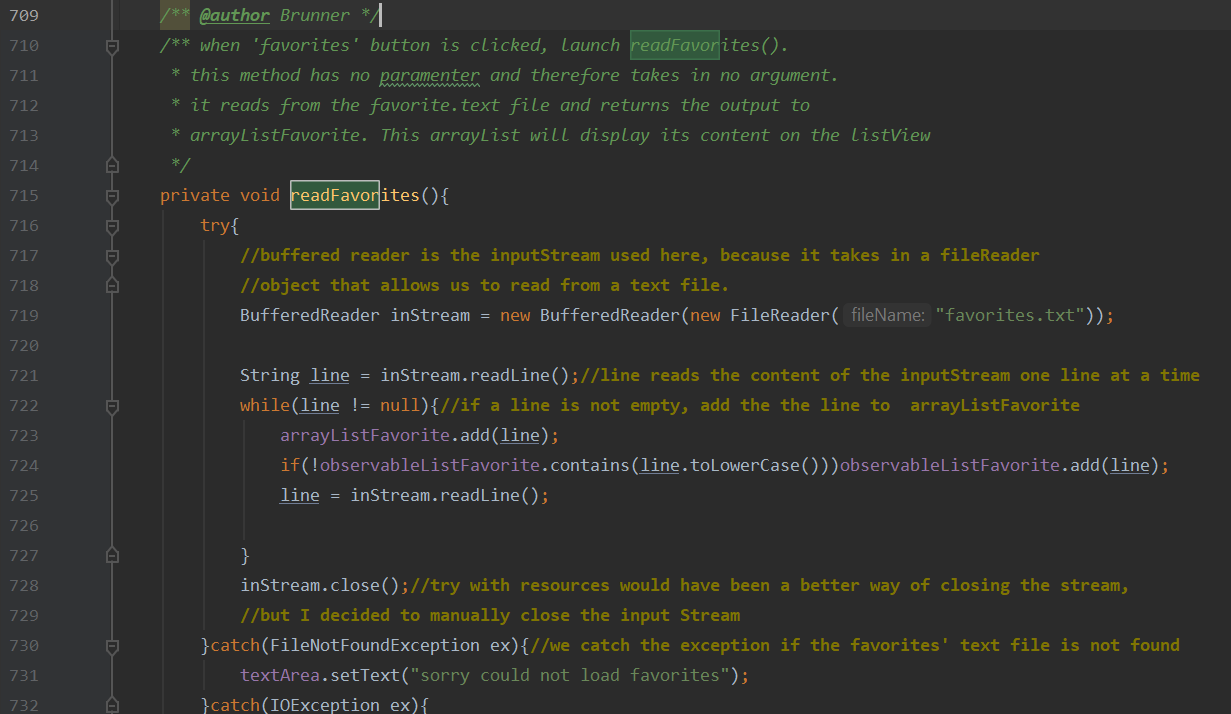The image size is (1231, 714).
Task: Click the while loop fold end marker on line 727
Action: click(x=112, y=555)
